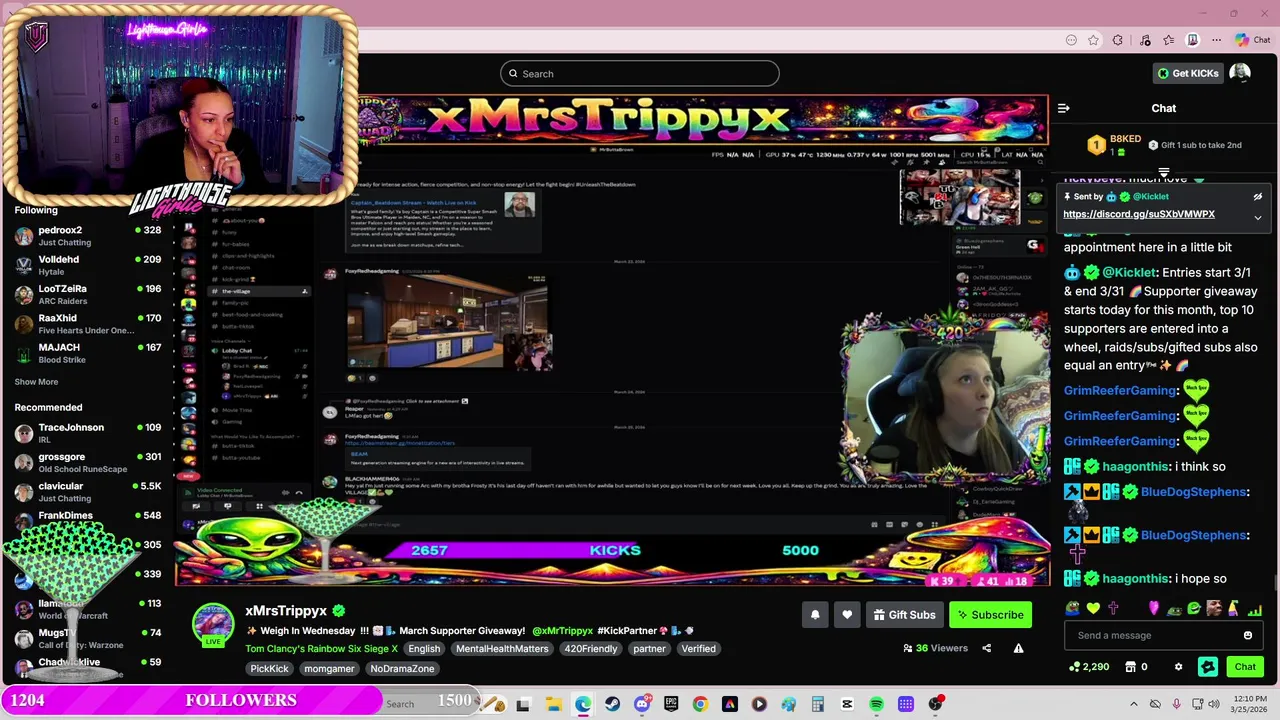1280x720 pixels.
Task: Click the green KICKs gift icon by Chat
Action: pos(1208,667)
